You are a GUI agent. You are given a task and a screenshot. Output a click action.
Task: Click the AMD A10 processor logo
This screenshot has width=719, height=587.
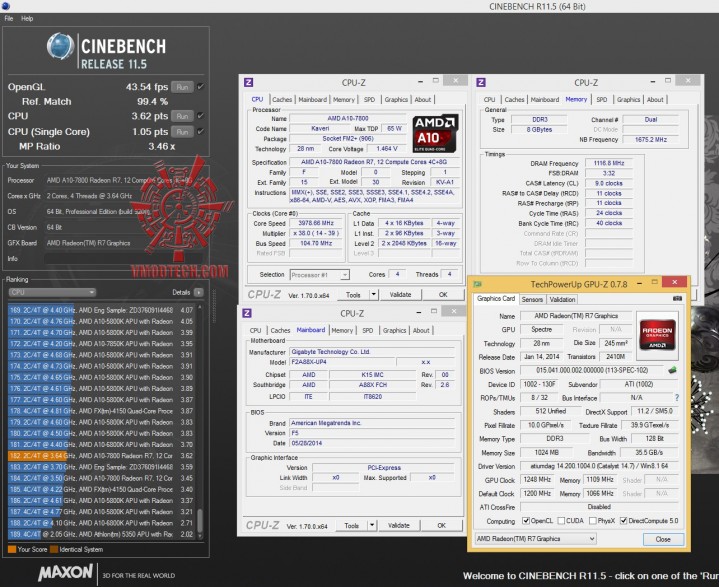(435, 134)
